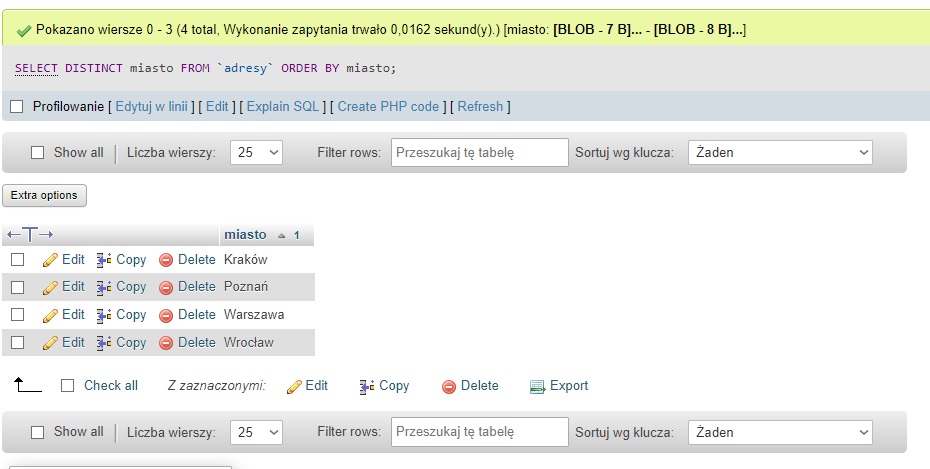Click the pencil Edit icon for Wrocław row
The height and width of the screenshot is (469, 930).
click(x=50, y=343)
